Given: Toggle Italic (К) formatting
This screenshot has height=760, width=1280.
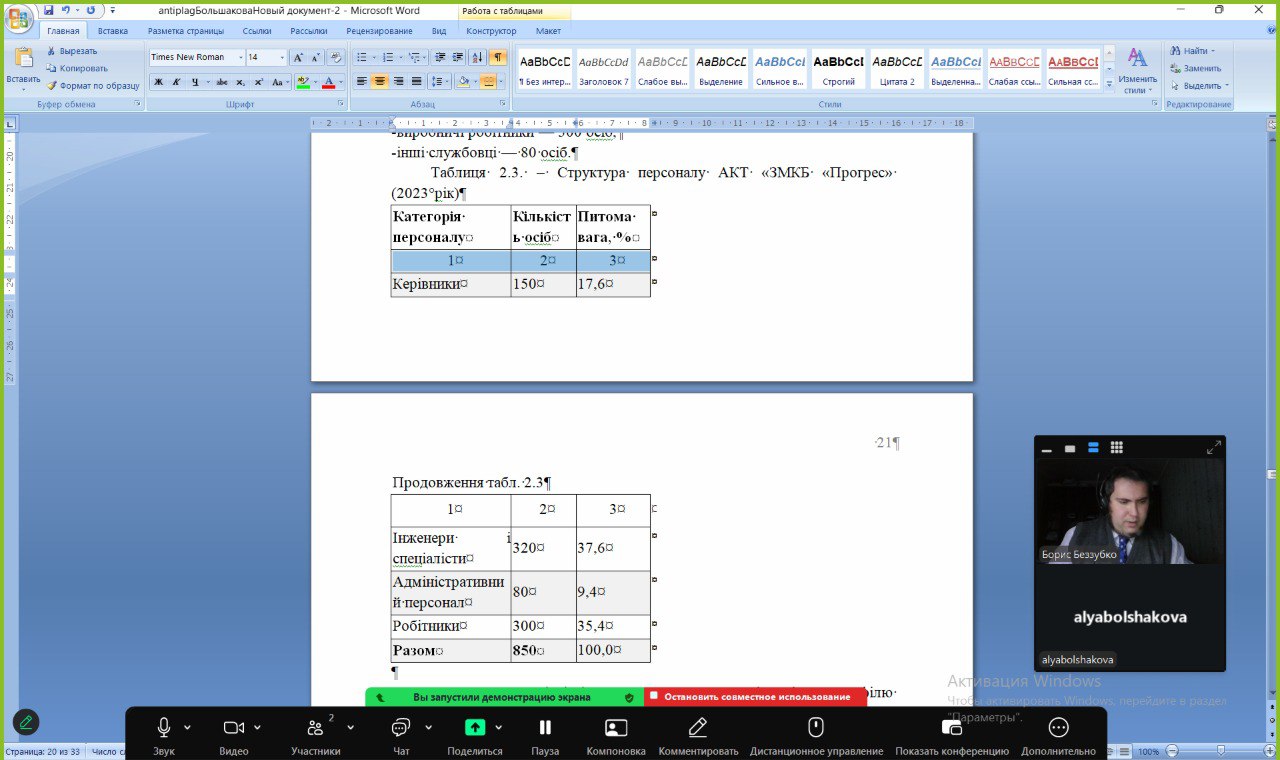Looking at the screenshot, I should tap(176, 82).
